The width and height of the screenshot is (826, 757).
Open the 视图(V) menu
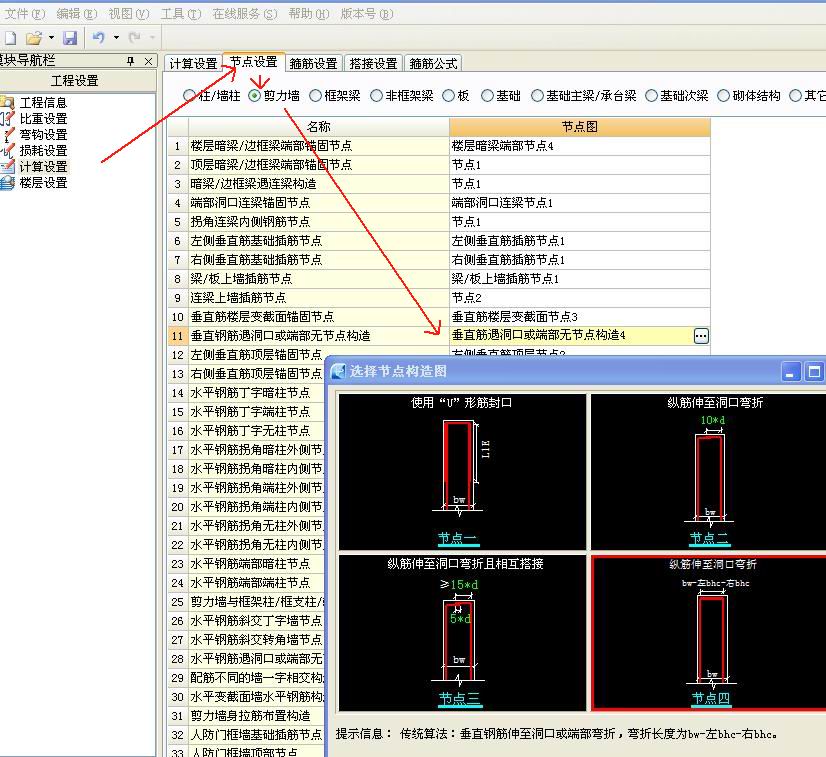point(129,14)
